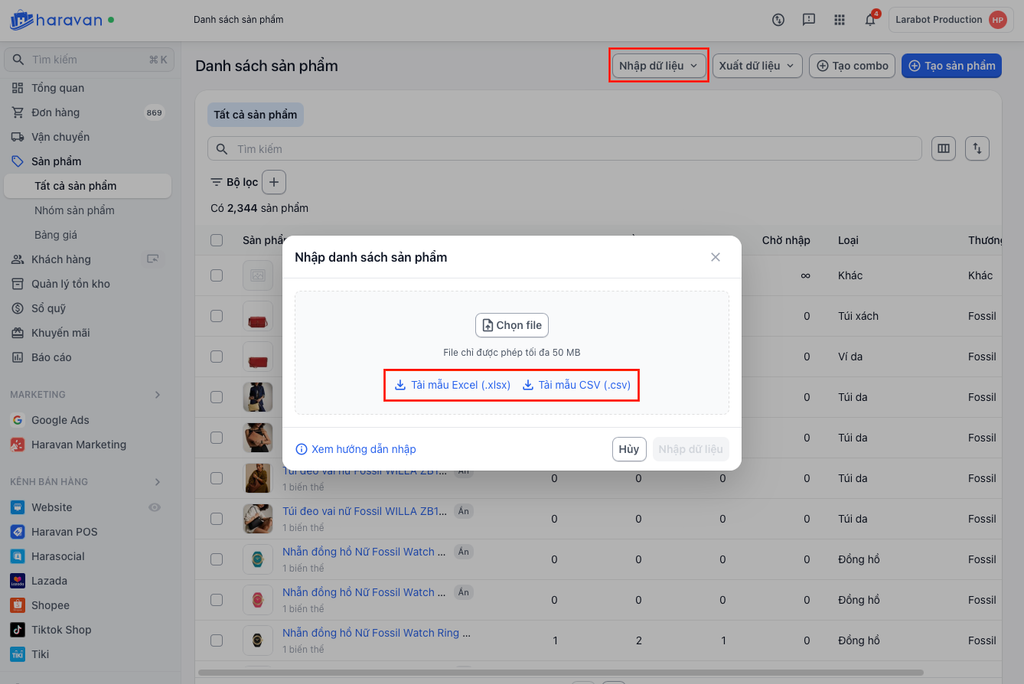Image resolution: width=1024 pixels, height=684 pixels.
Task: Click the feedback chat icon in header
Action: point(809,20)
